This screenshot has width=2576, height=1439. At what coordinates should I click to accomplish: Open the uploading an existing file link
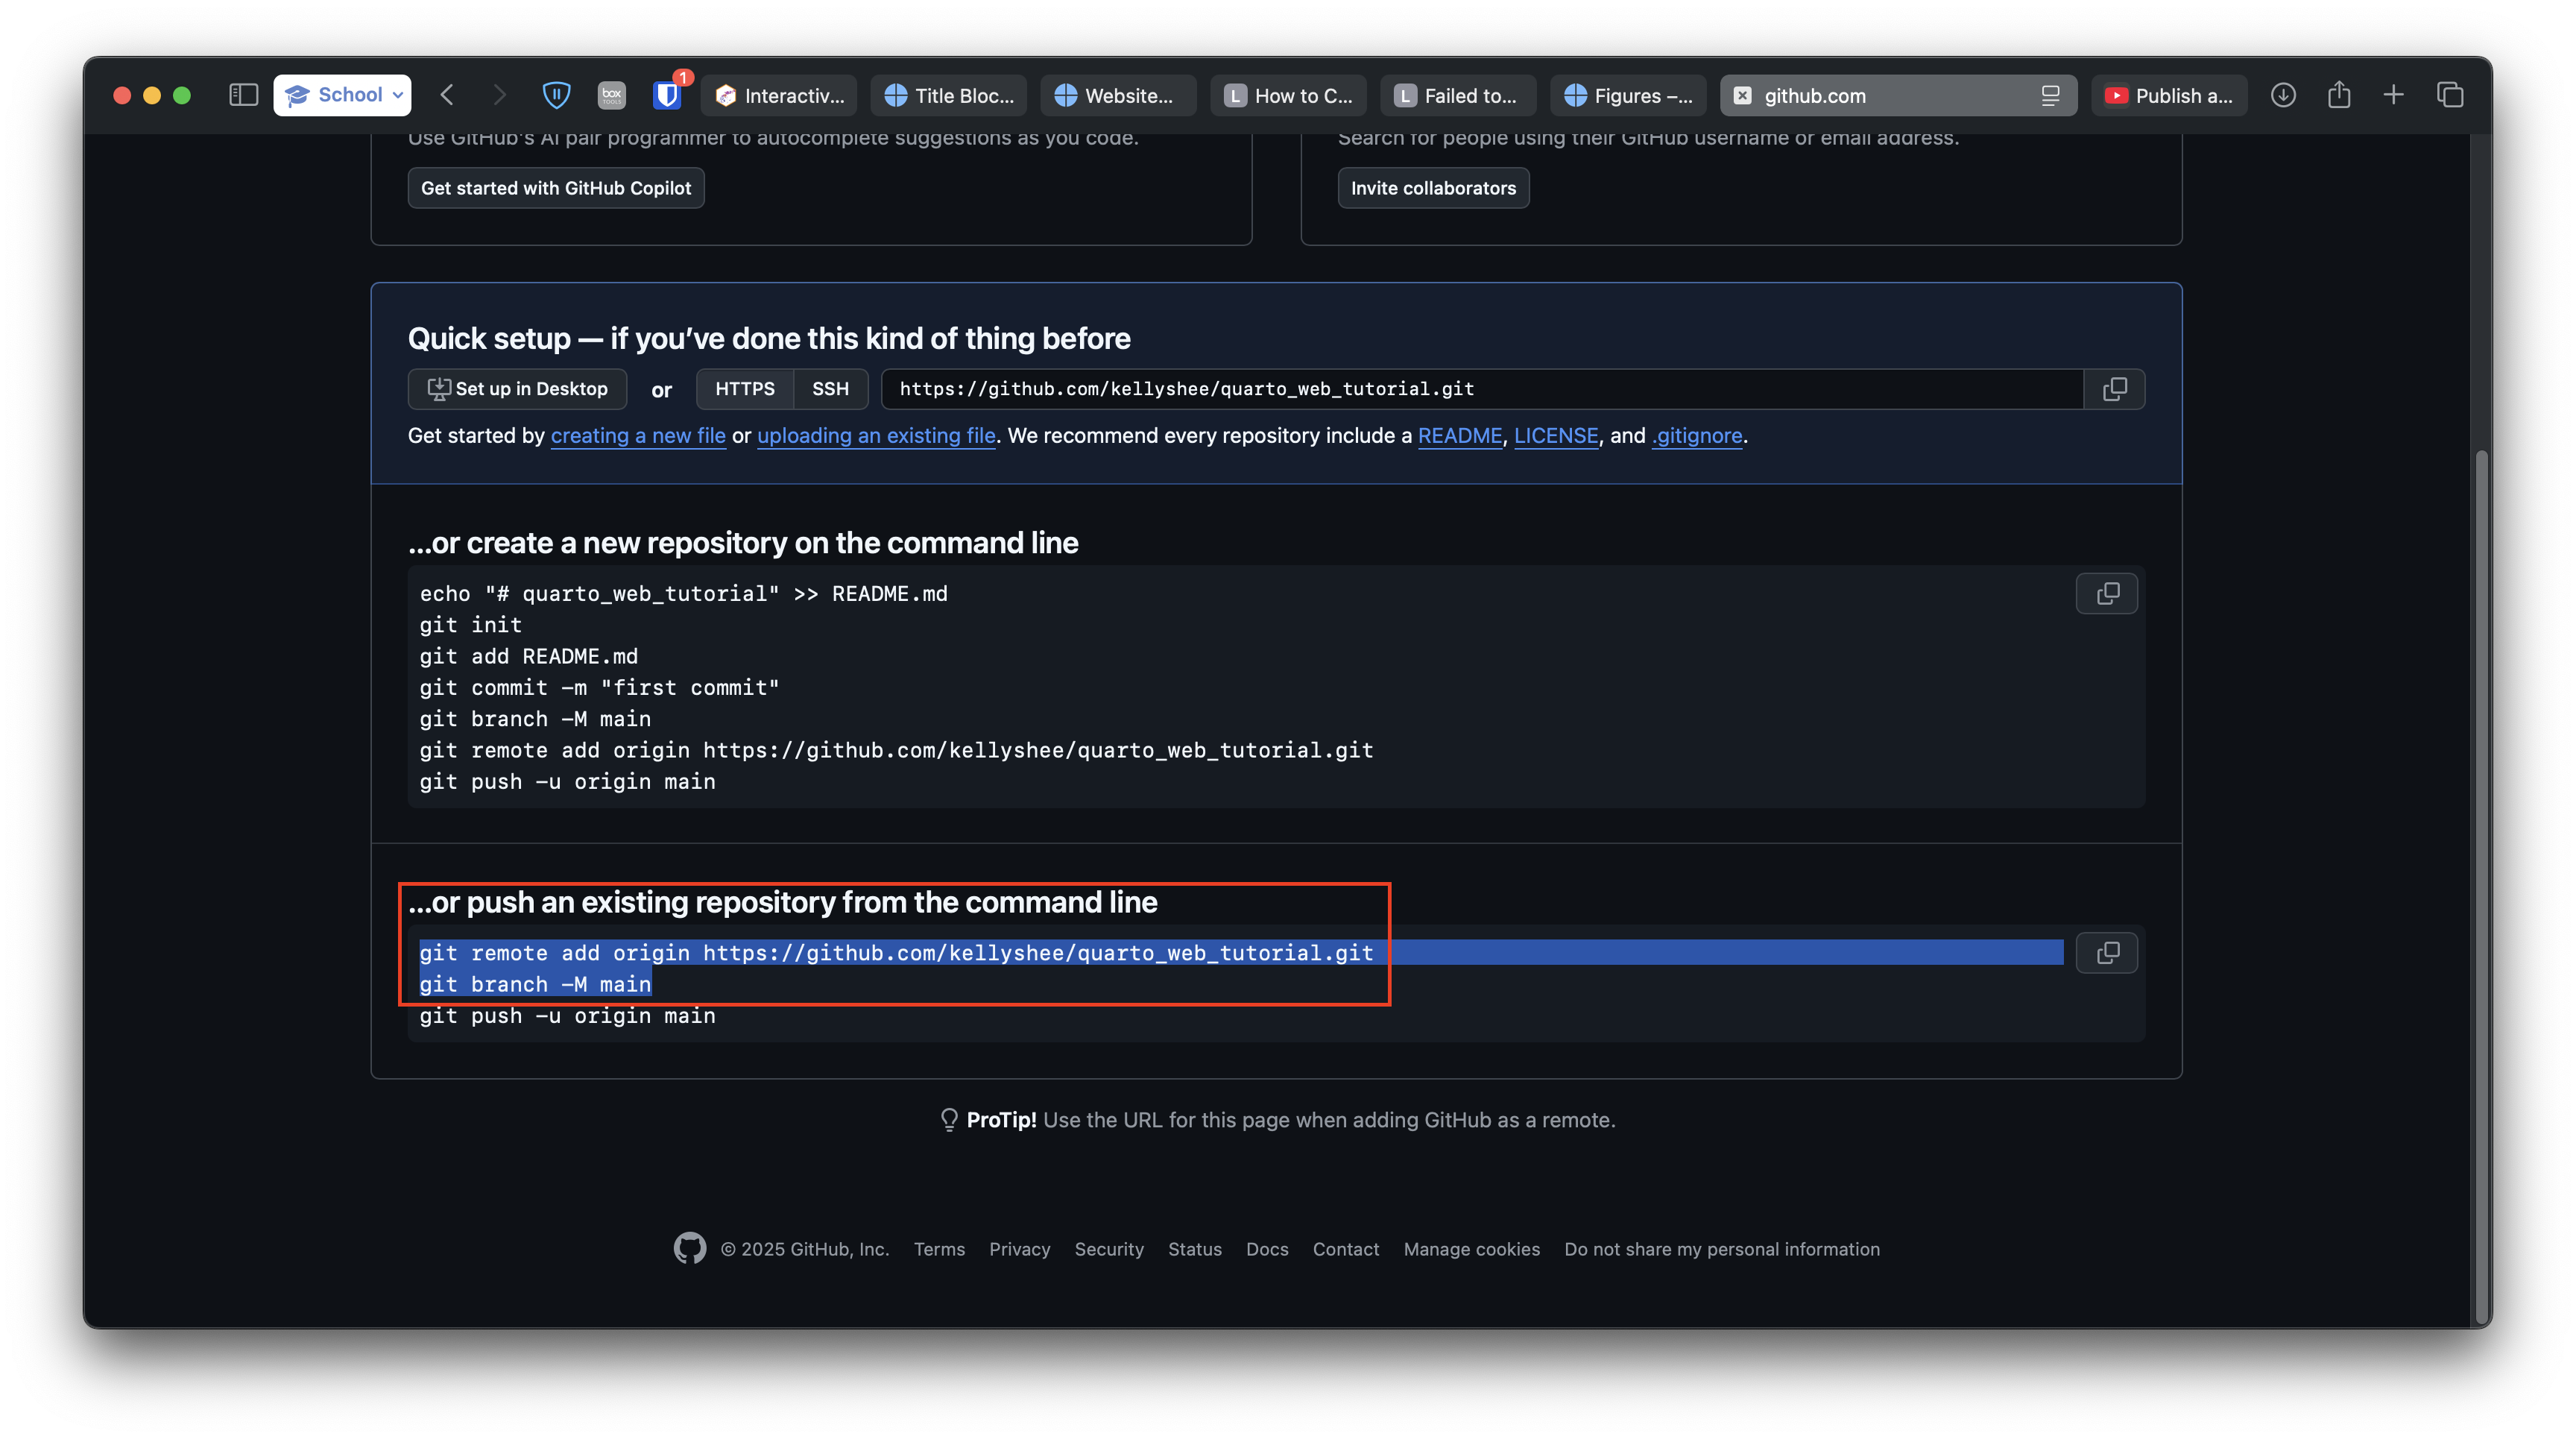pos(876,436)
